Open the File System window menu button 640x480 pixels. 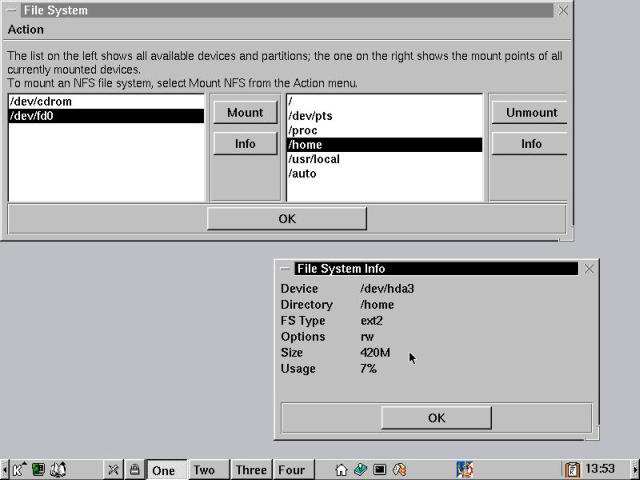coord(10,10)
